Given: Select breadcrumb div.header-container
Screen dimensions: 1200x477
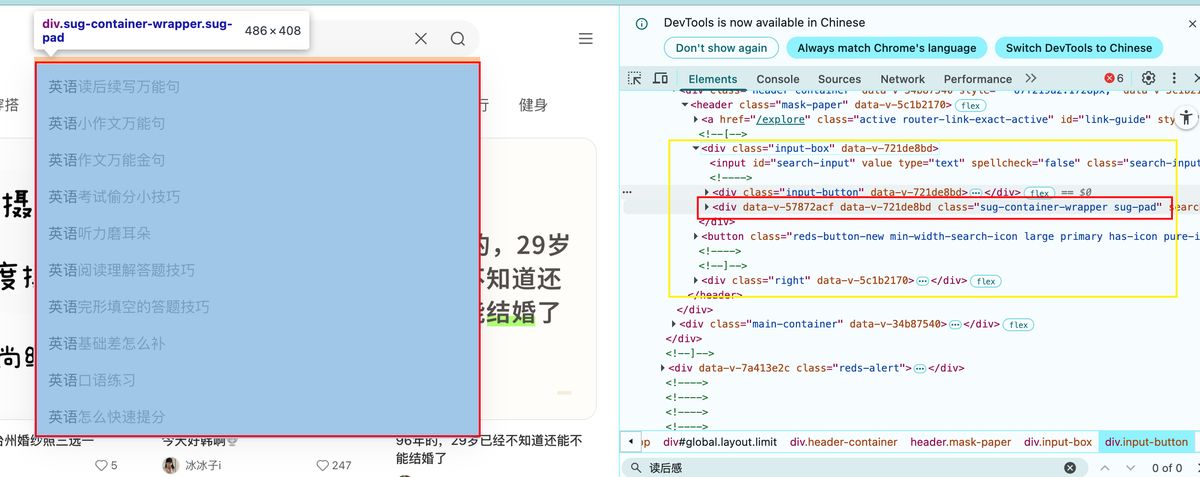Looking at the screenshot, I should click(844, 441).
